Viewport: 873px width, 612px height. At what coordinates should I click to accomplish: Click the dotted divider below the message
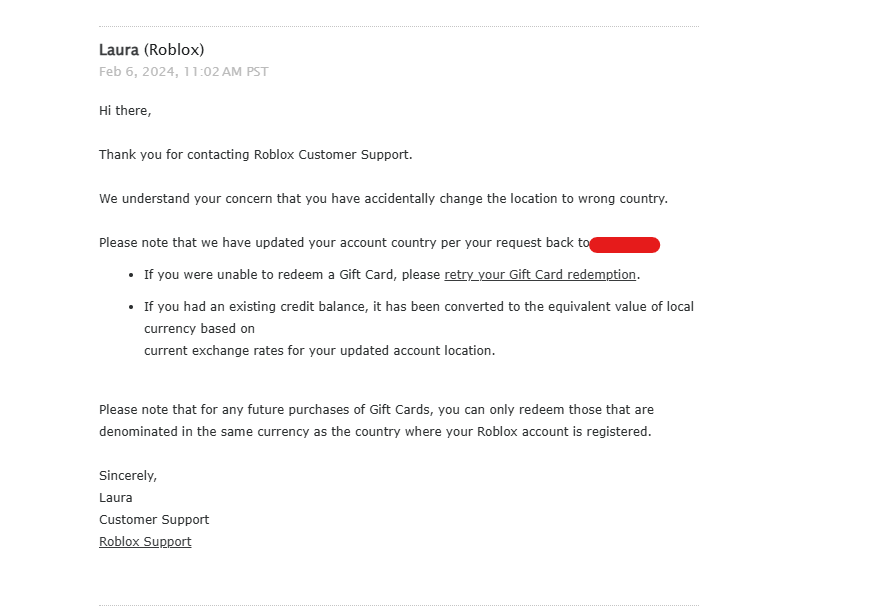coord(398,604)
